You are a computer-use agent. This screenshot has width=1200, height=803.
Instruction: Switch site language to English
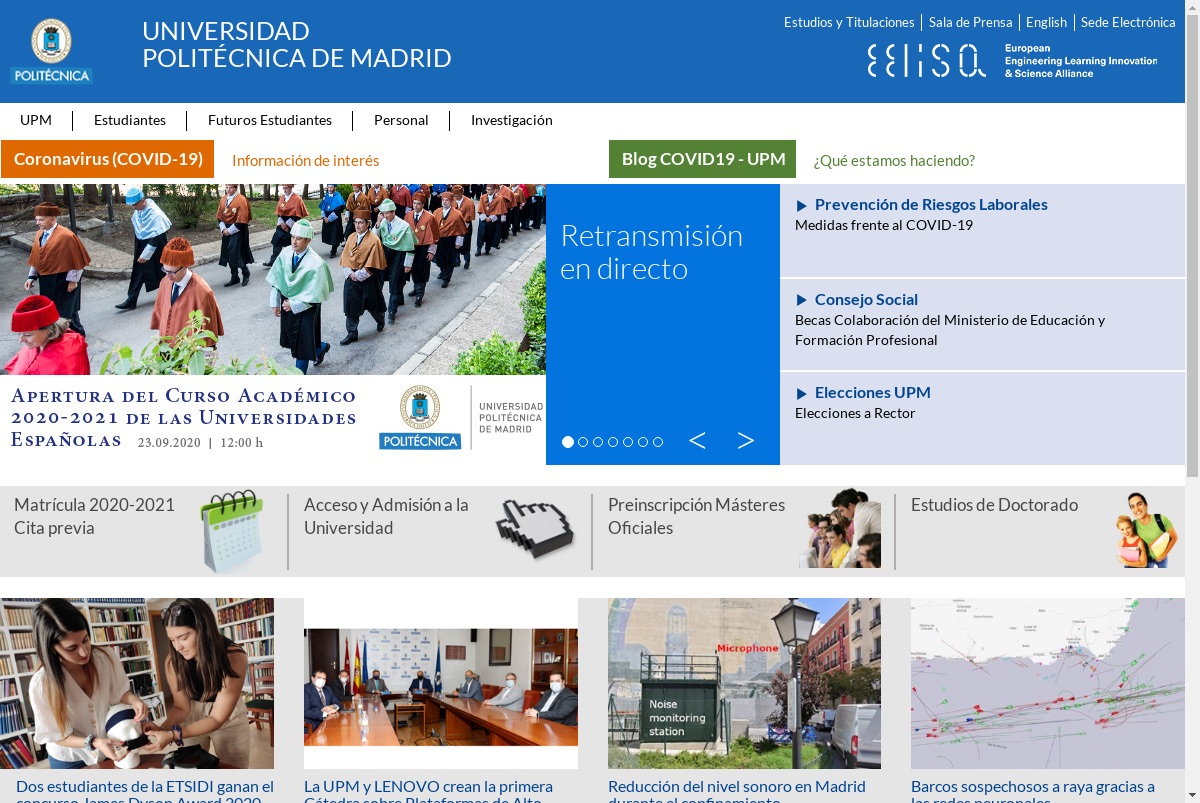pos(1046,22)
